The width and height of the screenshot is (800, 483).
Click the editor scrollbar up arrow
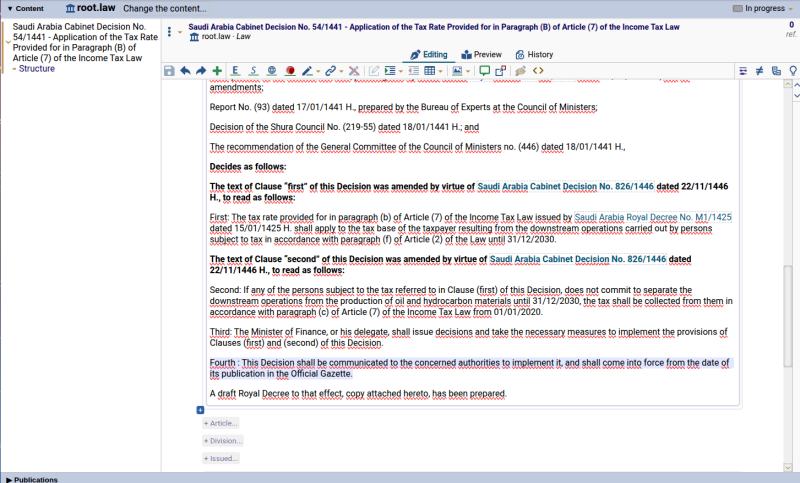point(788,84)
